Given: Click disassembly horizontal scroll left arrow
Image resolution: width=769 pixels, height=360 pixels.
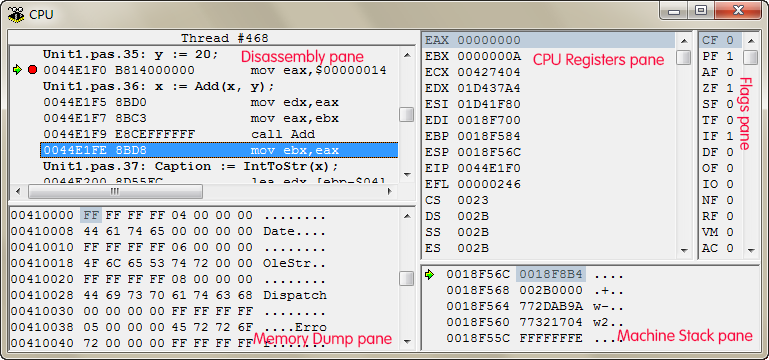Looking at the screenshot, I should pyautogui.click(x=18, y=191).
